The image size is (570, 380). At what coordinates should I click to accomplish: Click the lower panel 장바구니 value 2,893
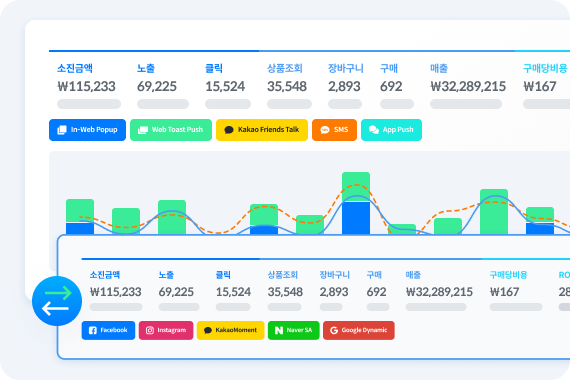tap(334, 292)
